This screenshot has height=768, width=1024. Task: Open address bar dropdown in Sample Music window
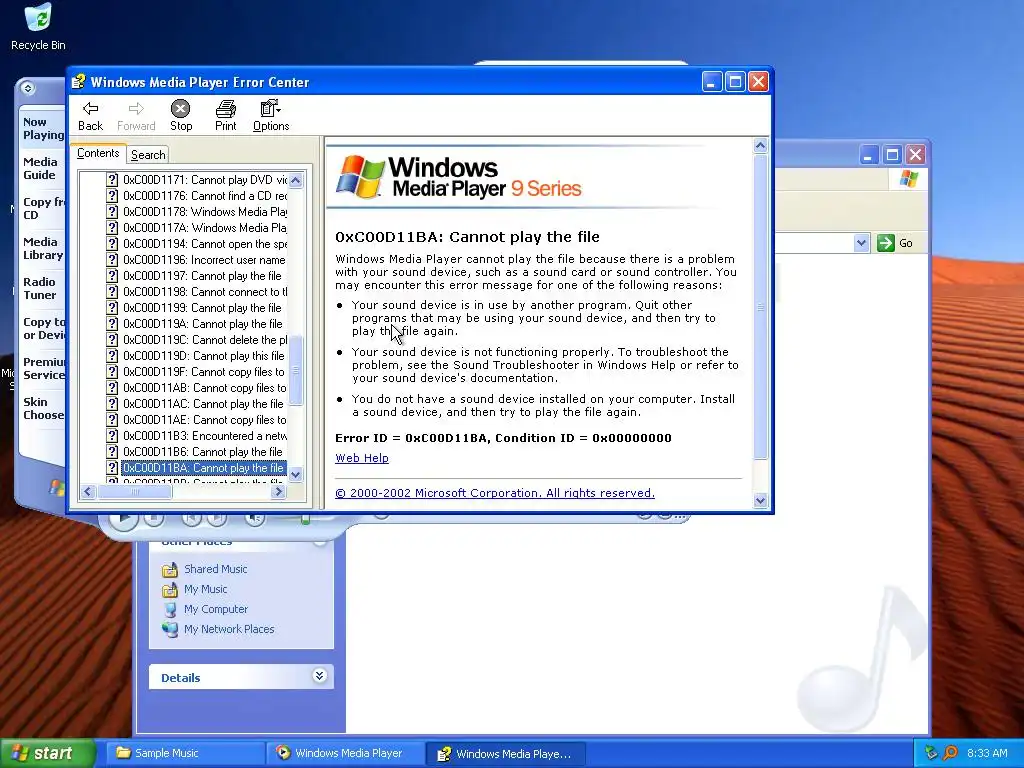[861, 243]
